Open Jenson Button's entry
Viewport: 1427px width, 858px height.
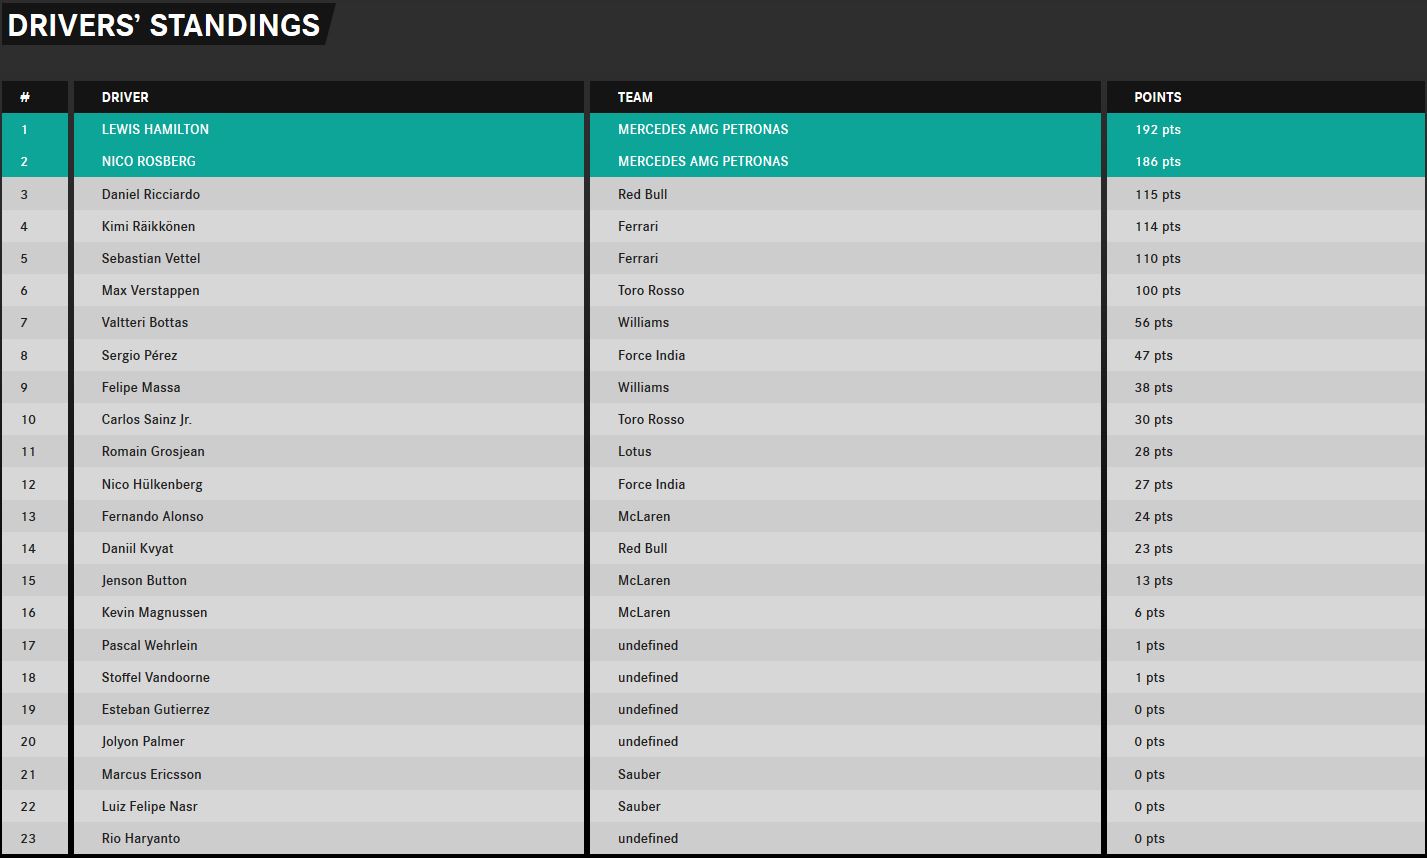pos(144,580)
